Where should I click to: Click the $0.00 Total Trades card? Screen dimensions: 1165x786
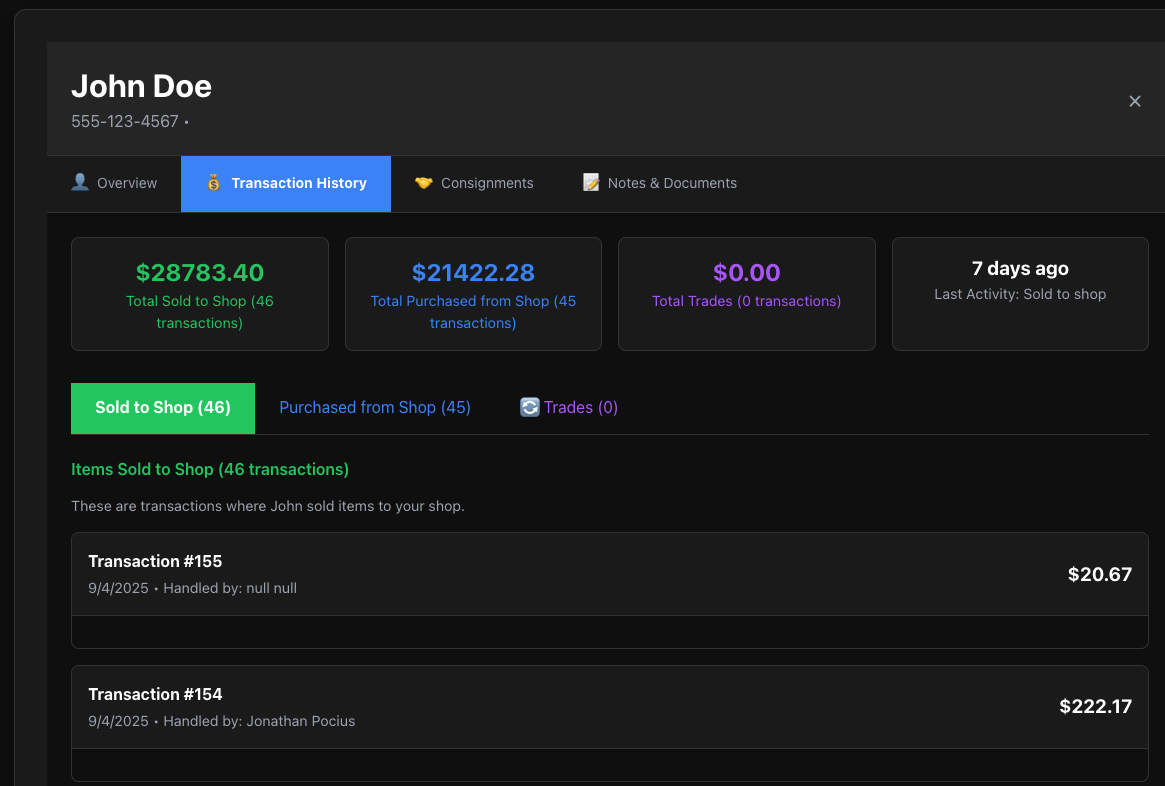[x=747, y=293]
